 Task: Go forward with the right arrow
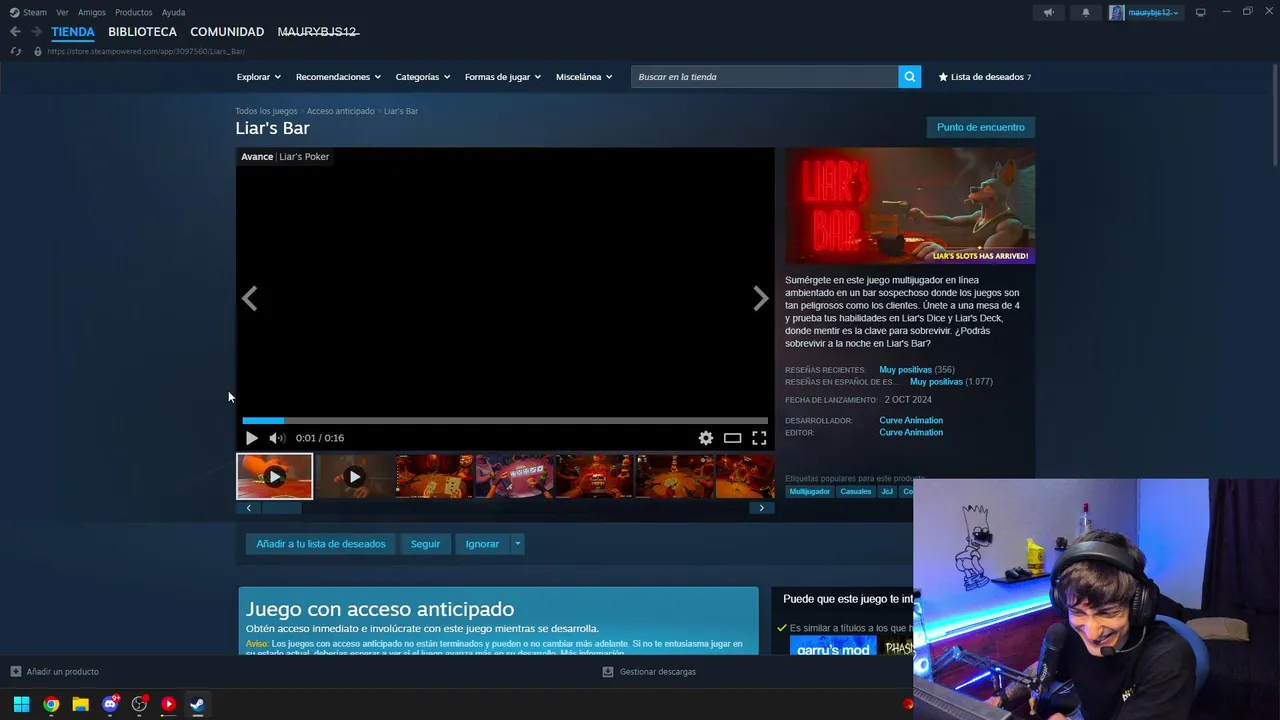click(x=36, y=32)
